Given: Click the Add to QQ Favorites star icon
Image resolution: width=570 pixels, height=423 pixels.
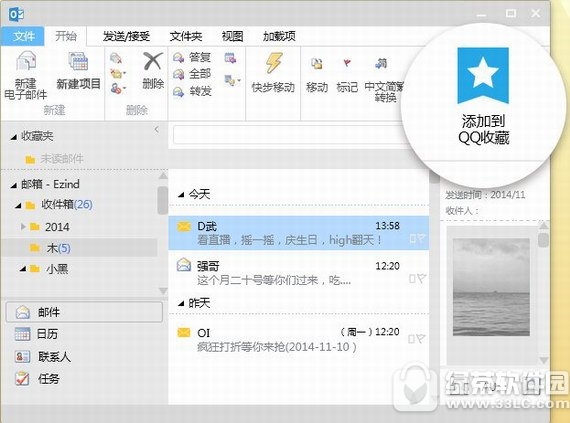Looking at the screenshot, I should [x=483, y=76].
